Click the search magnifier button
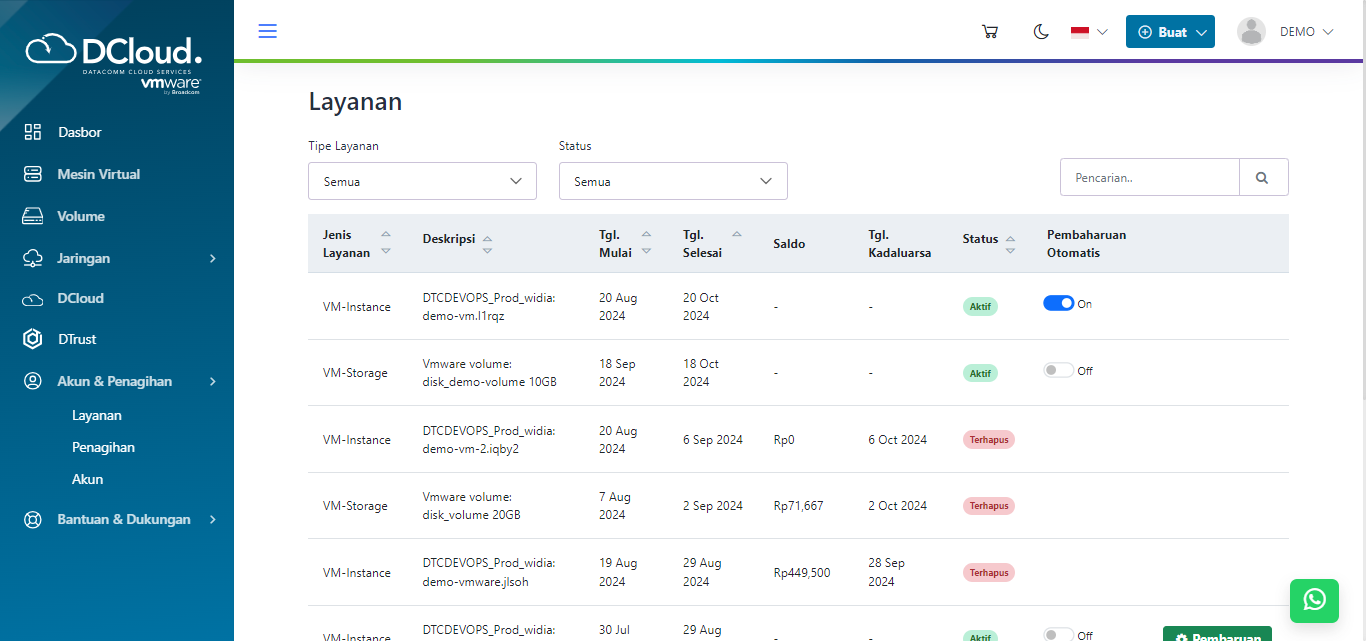The image size is (1366, 641). tap(1263, 176)
